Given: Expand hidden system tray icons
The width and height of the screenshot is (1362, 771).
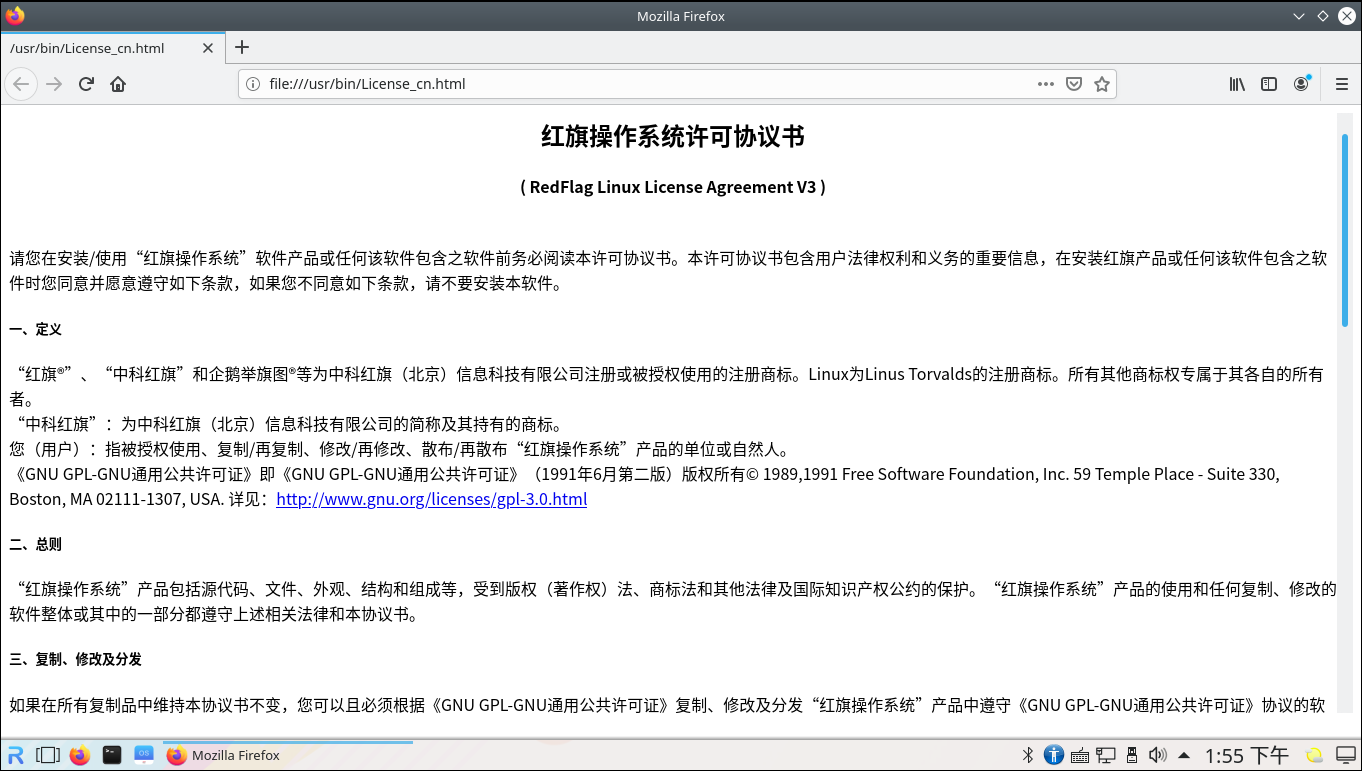Looking at the screenshot, I should point(1184,755).
